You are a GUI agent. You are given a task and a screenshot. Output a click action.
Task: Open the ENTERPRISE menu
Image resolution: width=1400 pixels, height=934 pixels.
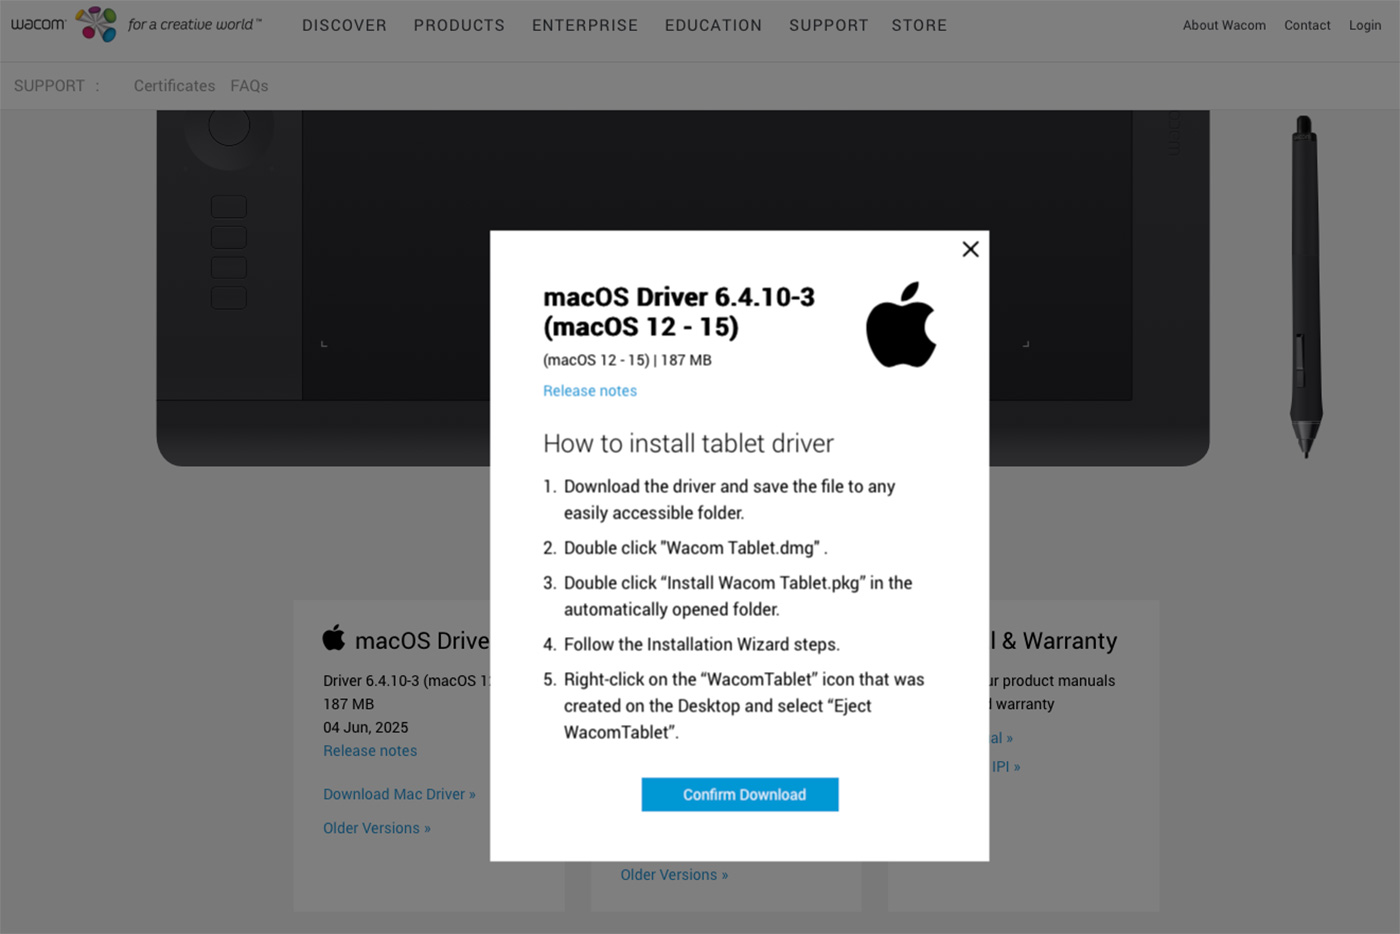click(x=585, y=25)
